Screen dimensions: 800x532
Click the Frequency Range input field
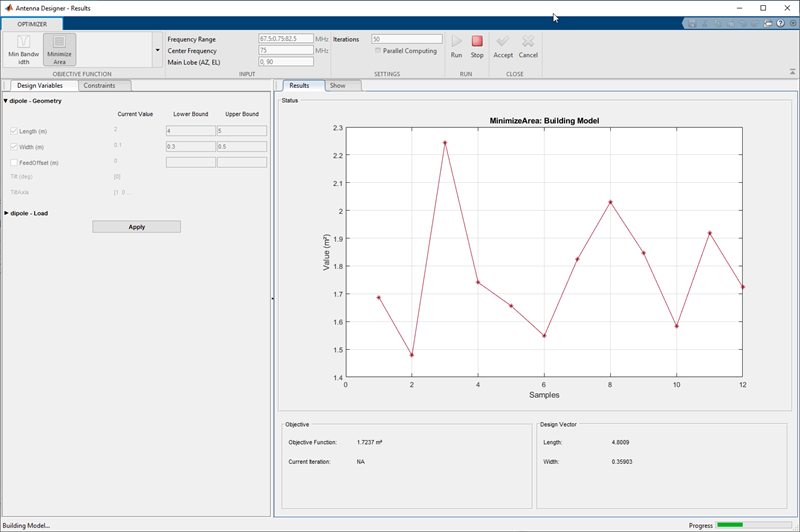pos(286,39)
